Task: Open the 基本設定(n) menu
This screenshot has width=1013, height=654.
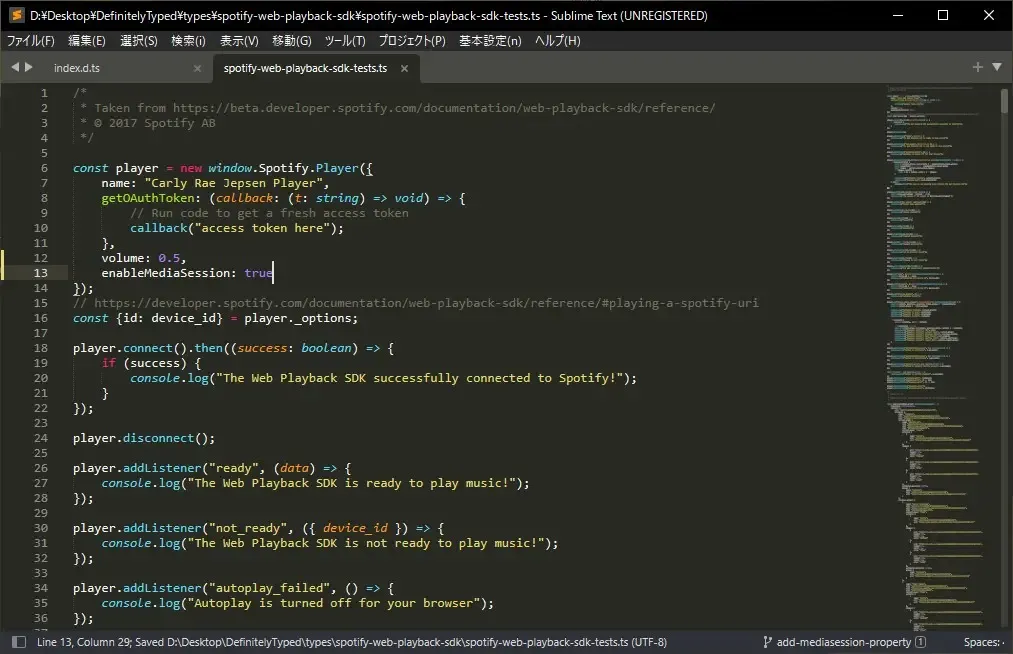Action: pyautogui.click(x=490, y=41)
